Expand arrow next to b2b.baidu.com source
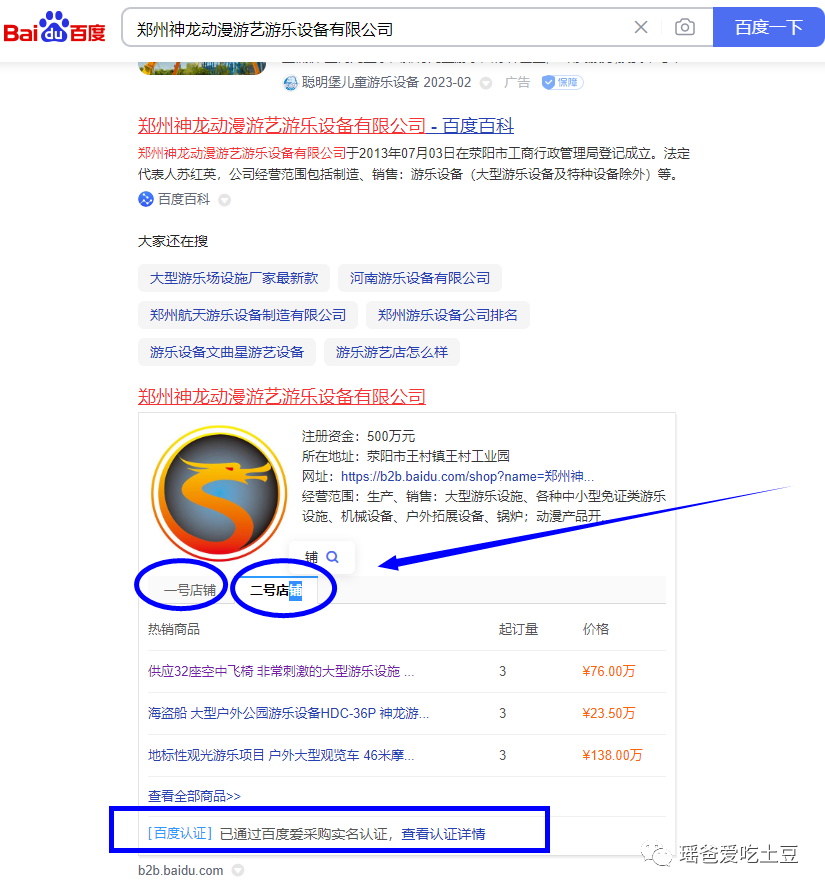825x890 pixels. [x=238, y=871]
